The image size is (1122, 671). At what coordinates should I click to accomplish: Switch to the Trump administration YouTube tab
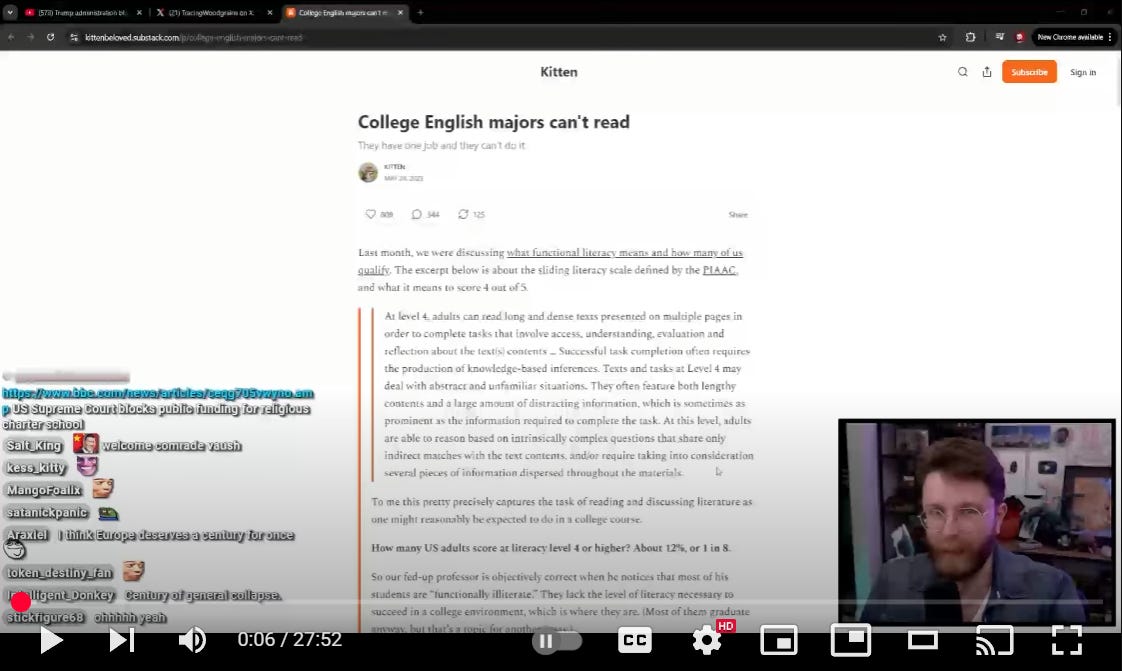(x=81, y=13)
